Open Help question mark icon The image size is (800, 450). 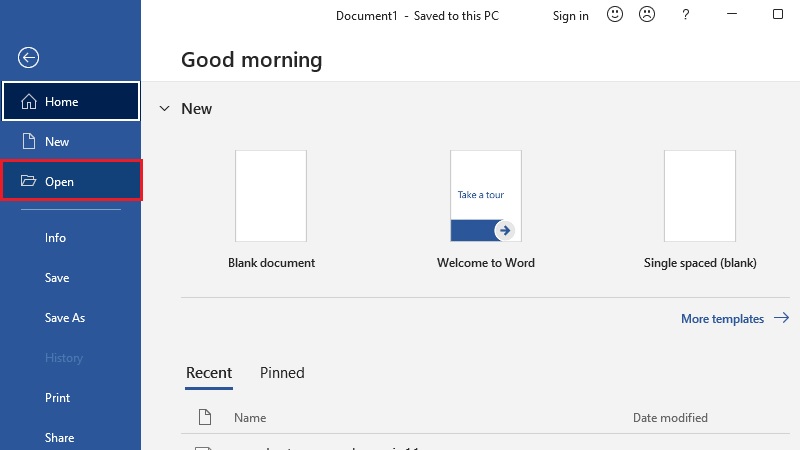(x=686, y=15)
